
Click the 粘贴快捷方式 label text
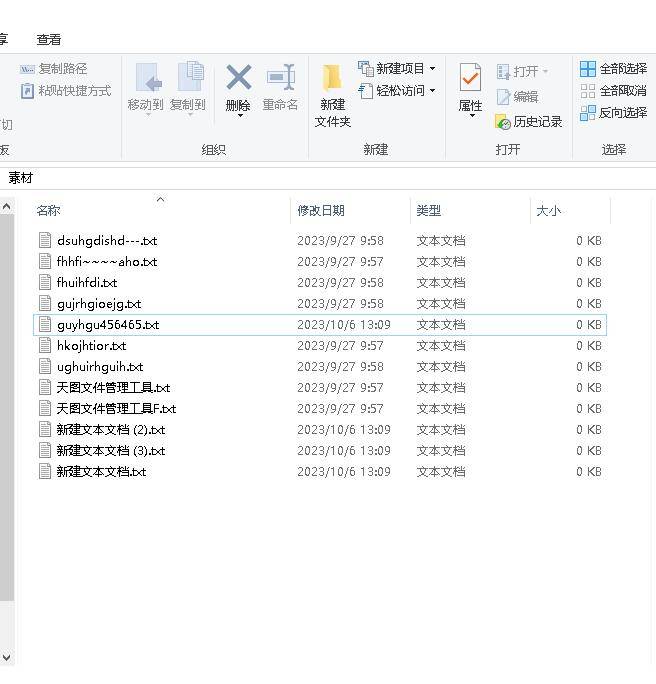coord(75,91)
